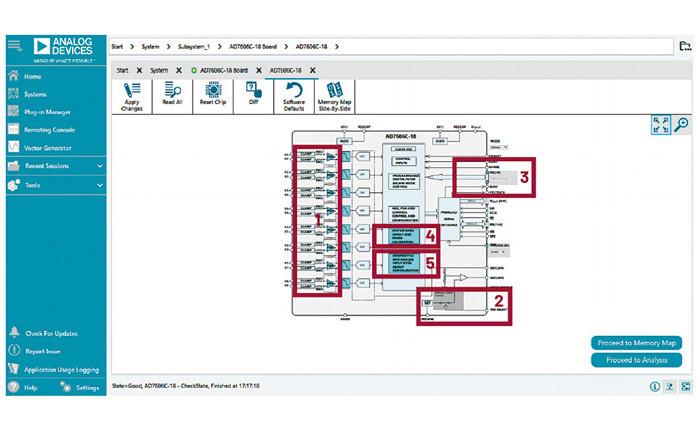Click Check For Updates bell
Screen dimensions: 700x430
tap(14, 333)
